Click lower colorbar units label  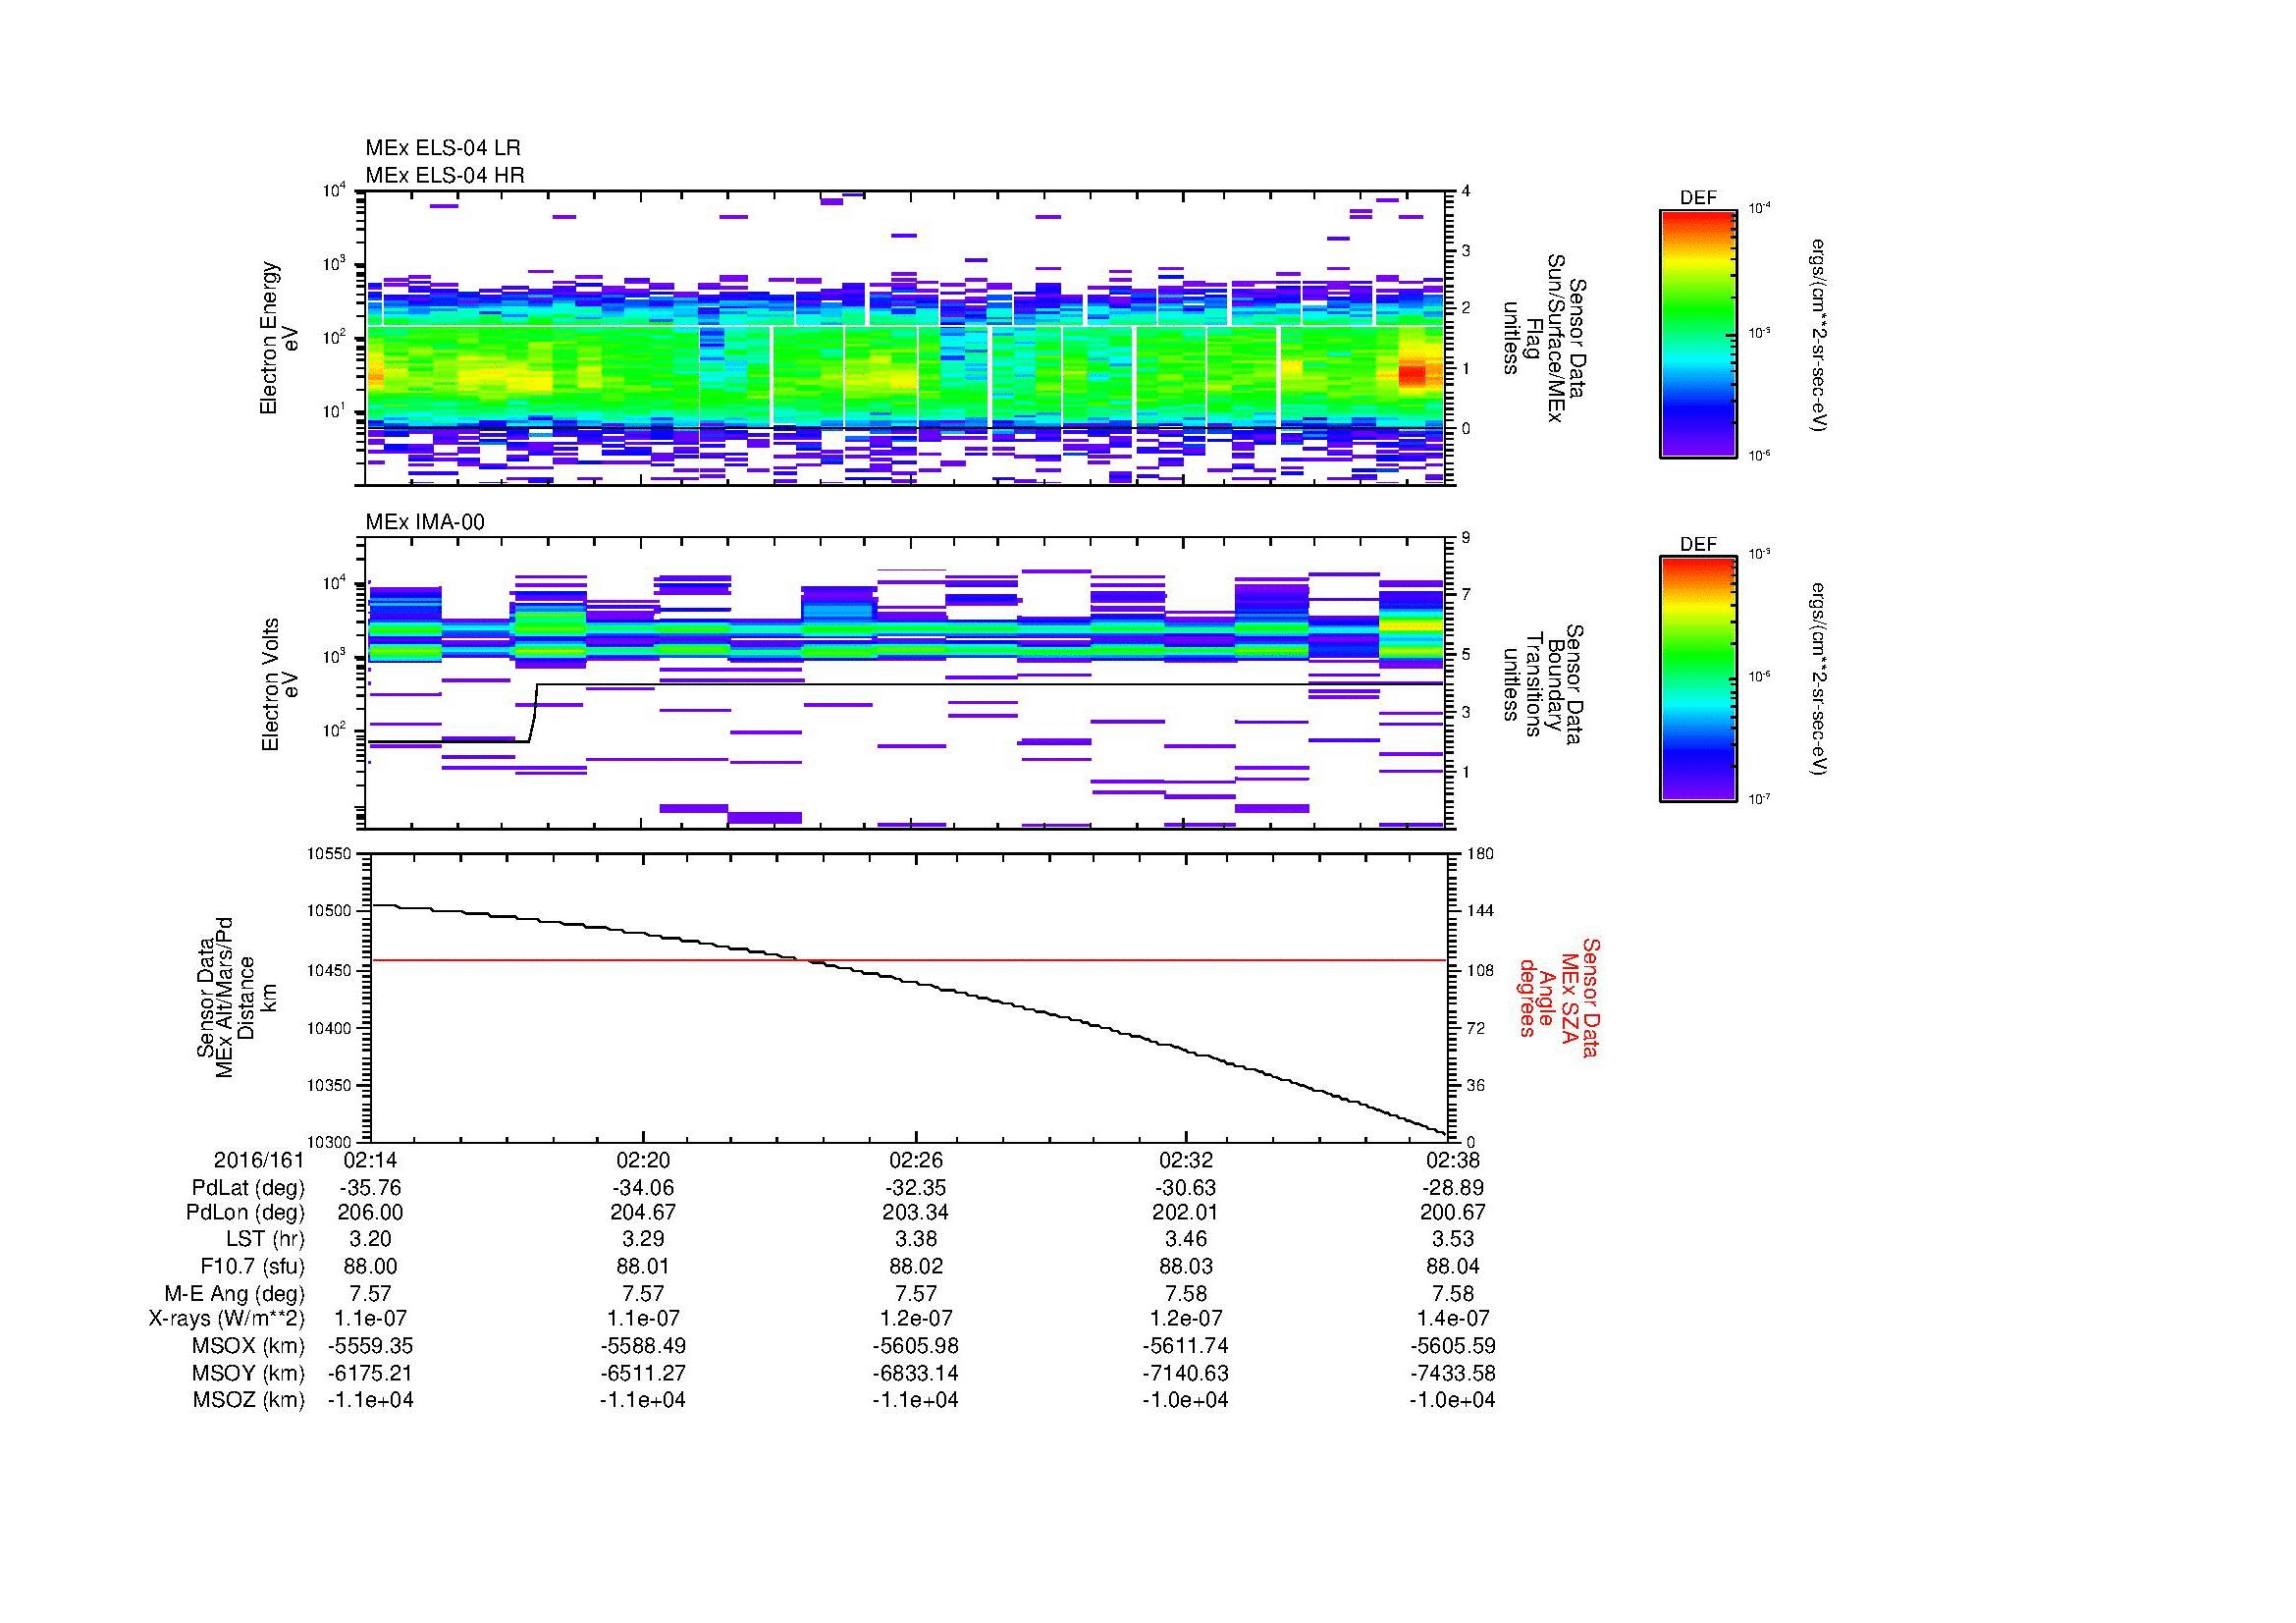[x=1819, y=680]
